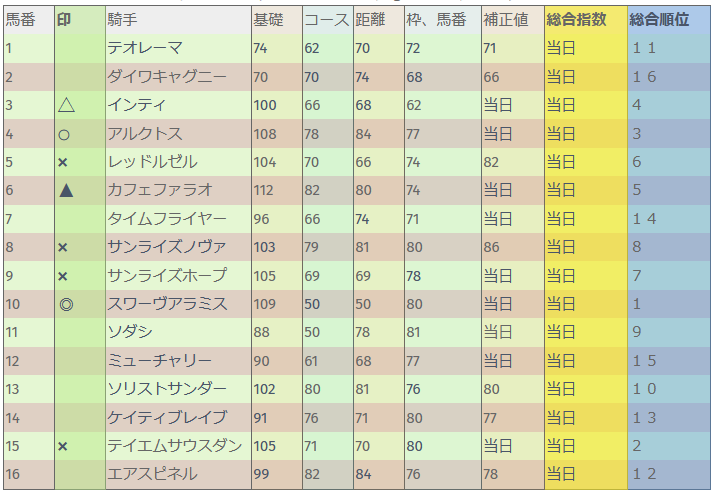
Task: Open the ソダシ horse entry
Action: point(129,332)
